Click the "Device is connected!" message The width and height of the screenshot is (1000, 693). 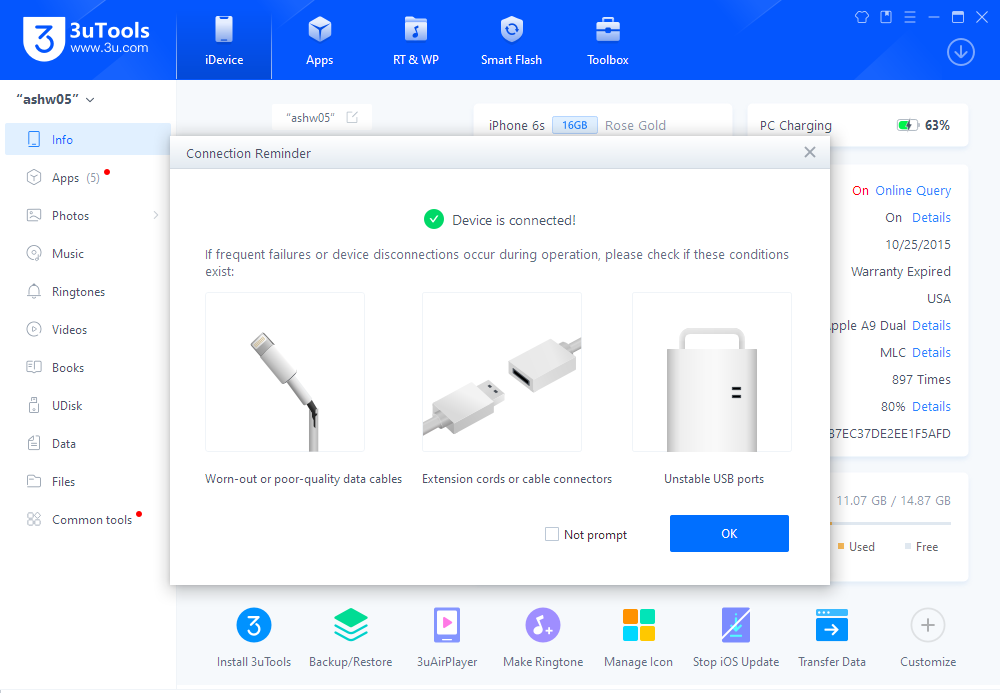pyautogui.click(x=514, y=221)
